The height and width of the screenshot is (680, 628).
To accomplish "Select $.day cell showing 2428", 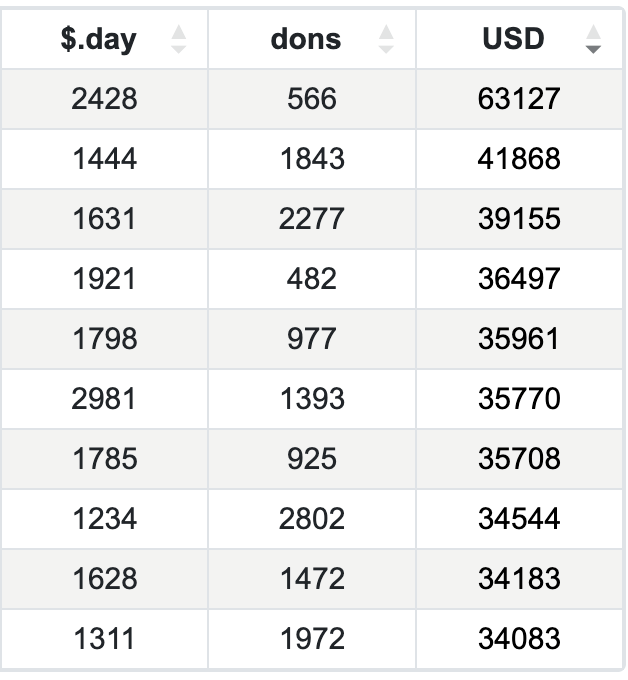I will (x=104, y=99).
